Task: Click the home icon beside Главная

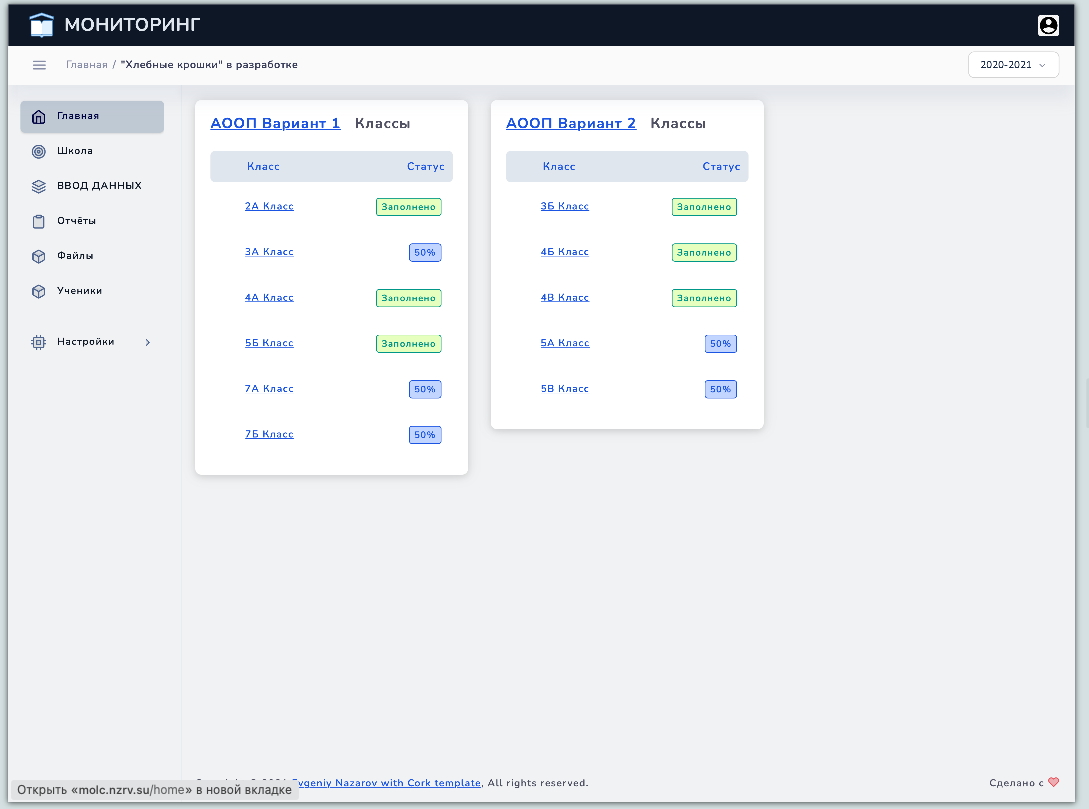Action: (39, 117)
